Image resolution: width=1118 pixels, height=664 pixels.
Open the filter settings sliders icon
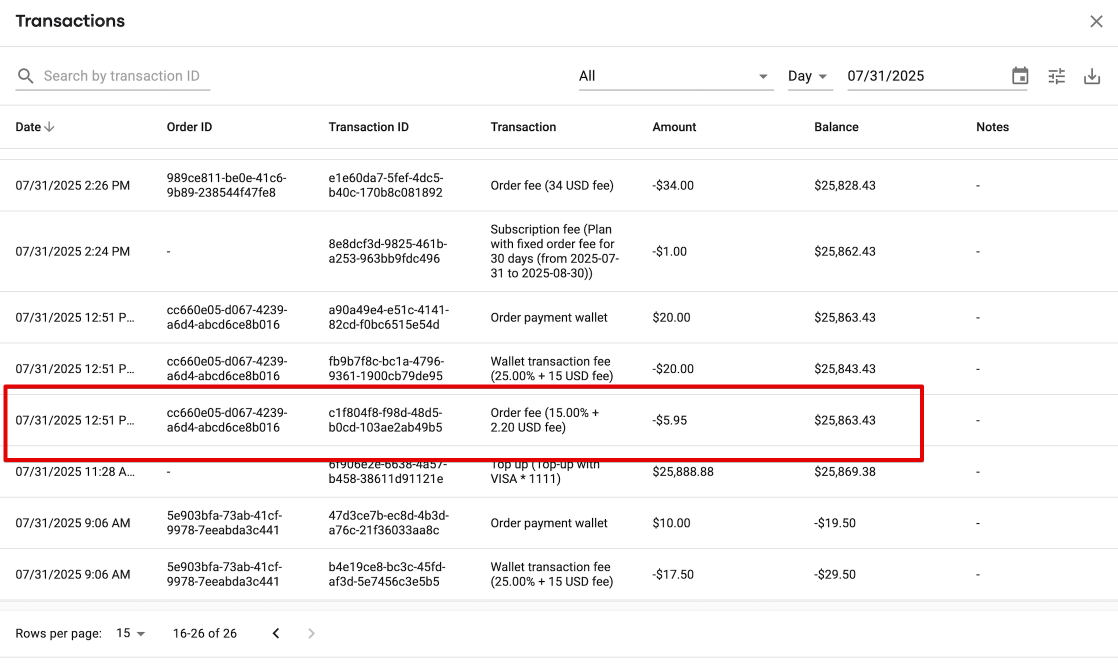(1057, 76)
